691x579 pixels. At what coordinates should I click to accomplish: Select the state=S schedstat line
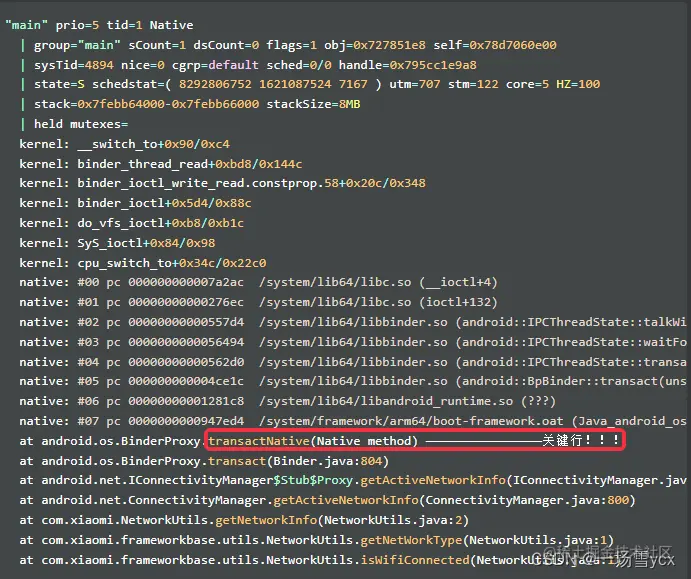tap(310, 84)
